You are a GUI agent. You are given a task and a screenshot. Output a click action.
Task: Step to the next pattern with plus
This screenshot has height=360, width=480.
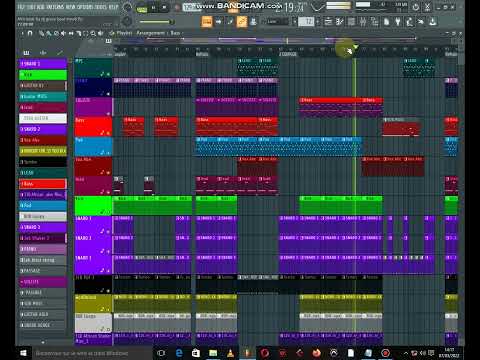(318, 22)
